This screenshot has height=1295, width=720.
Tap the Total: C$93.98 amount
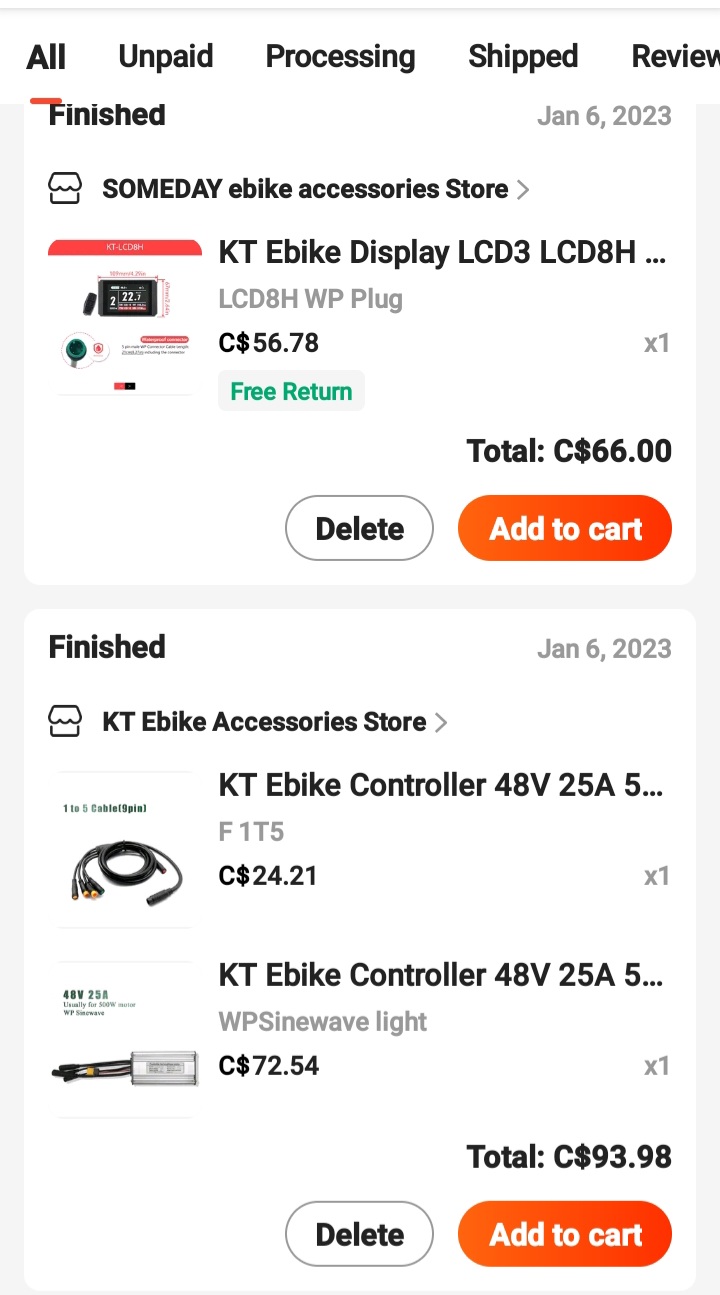[x=569, y=1157]
